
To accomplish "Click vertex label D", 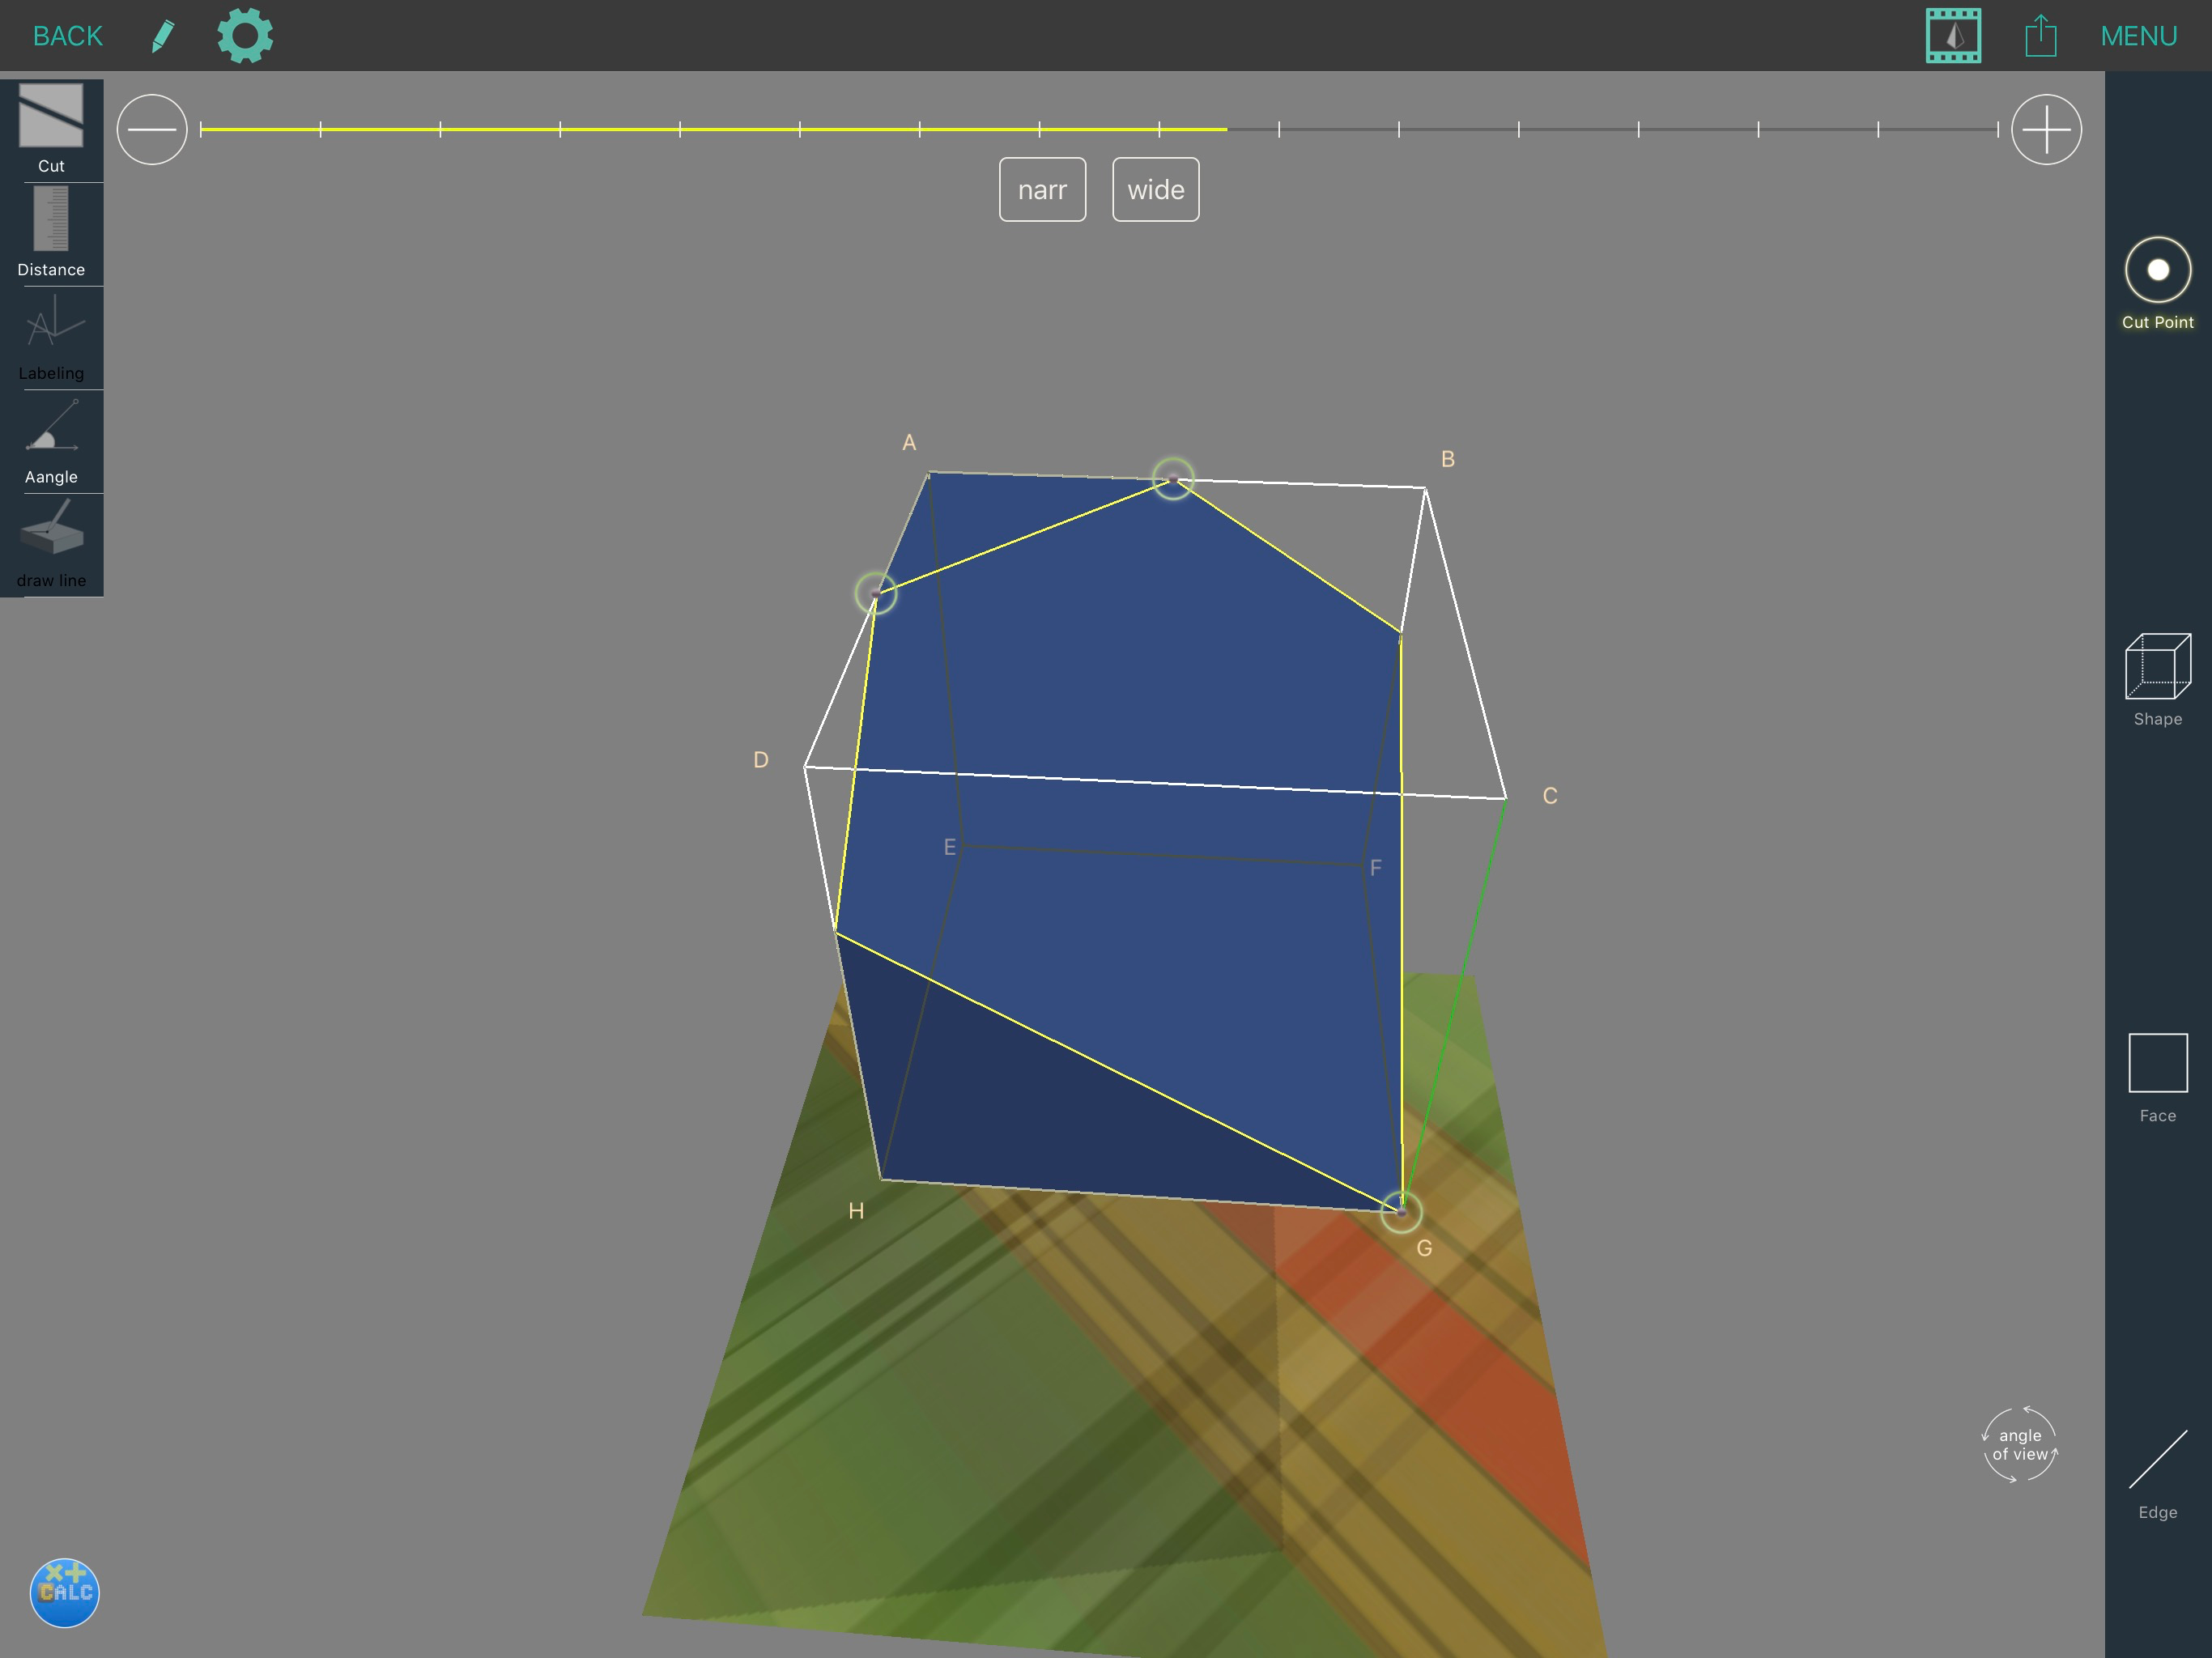I will [x=761, y=760].
